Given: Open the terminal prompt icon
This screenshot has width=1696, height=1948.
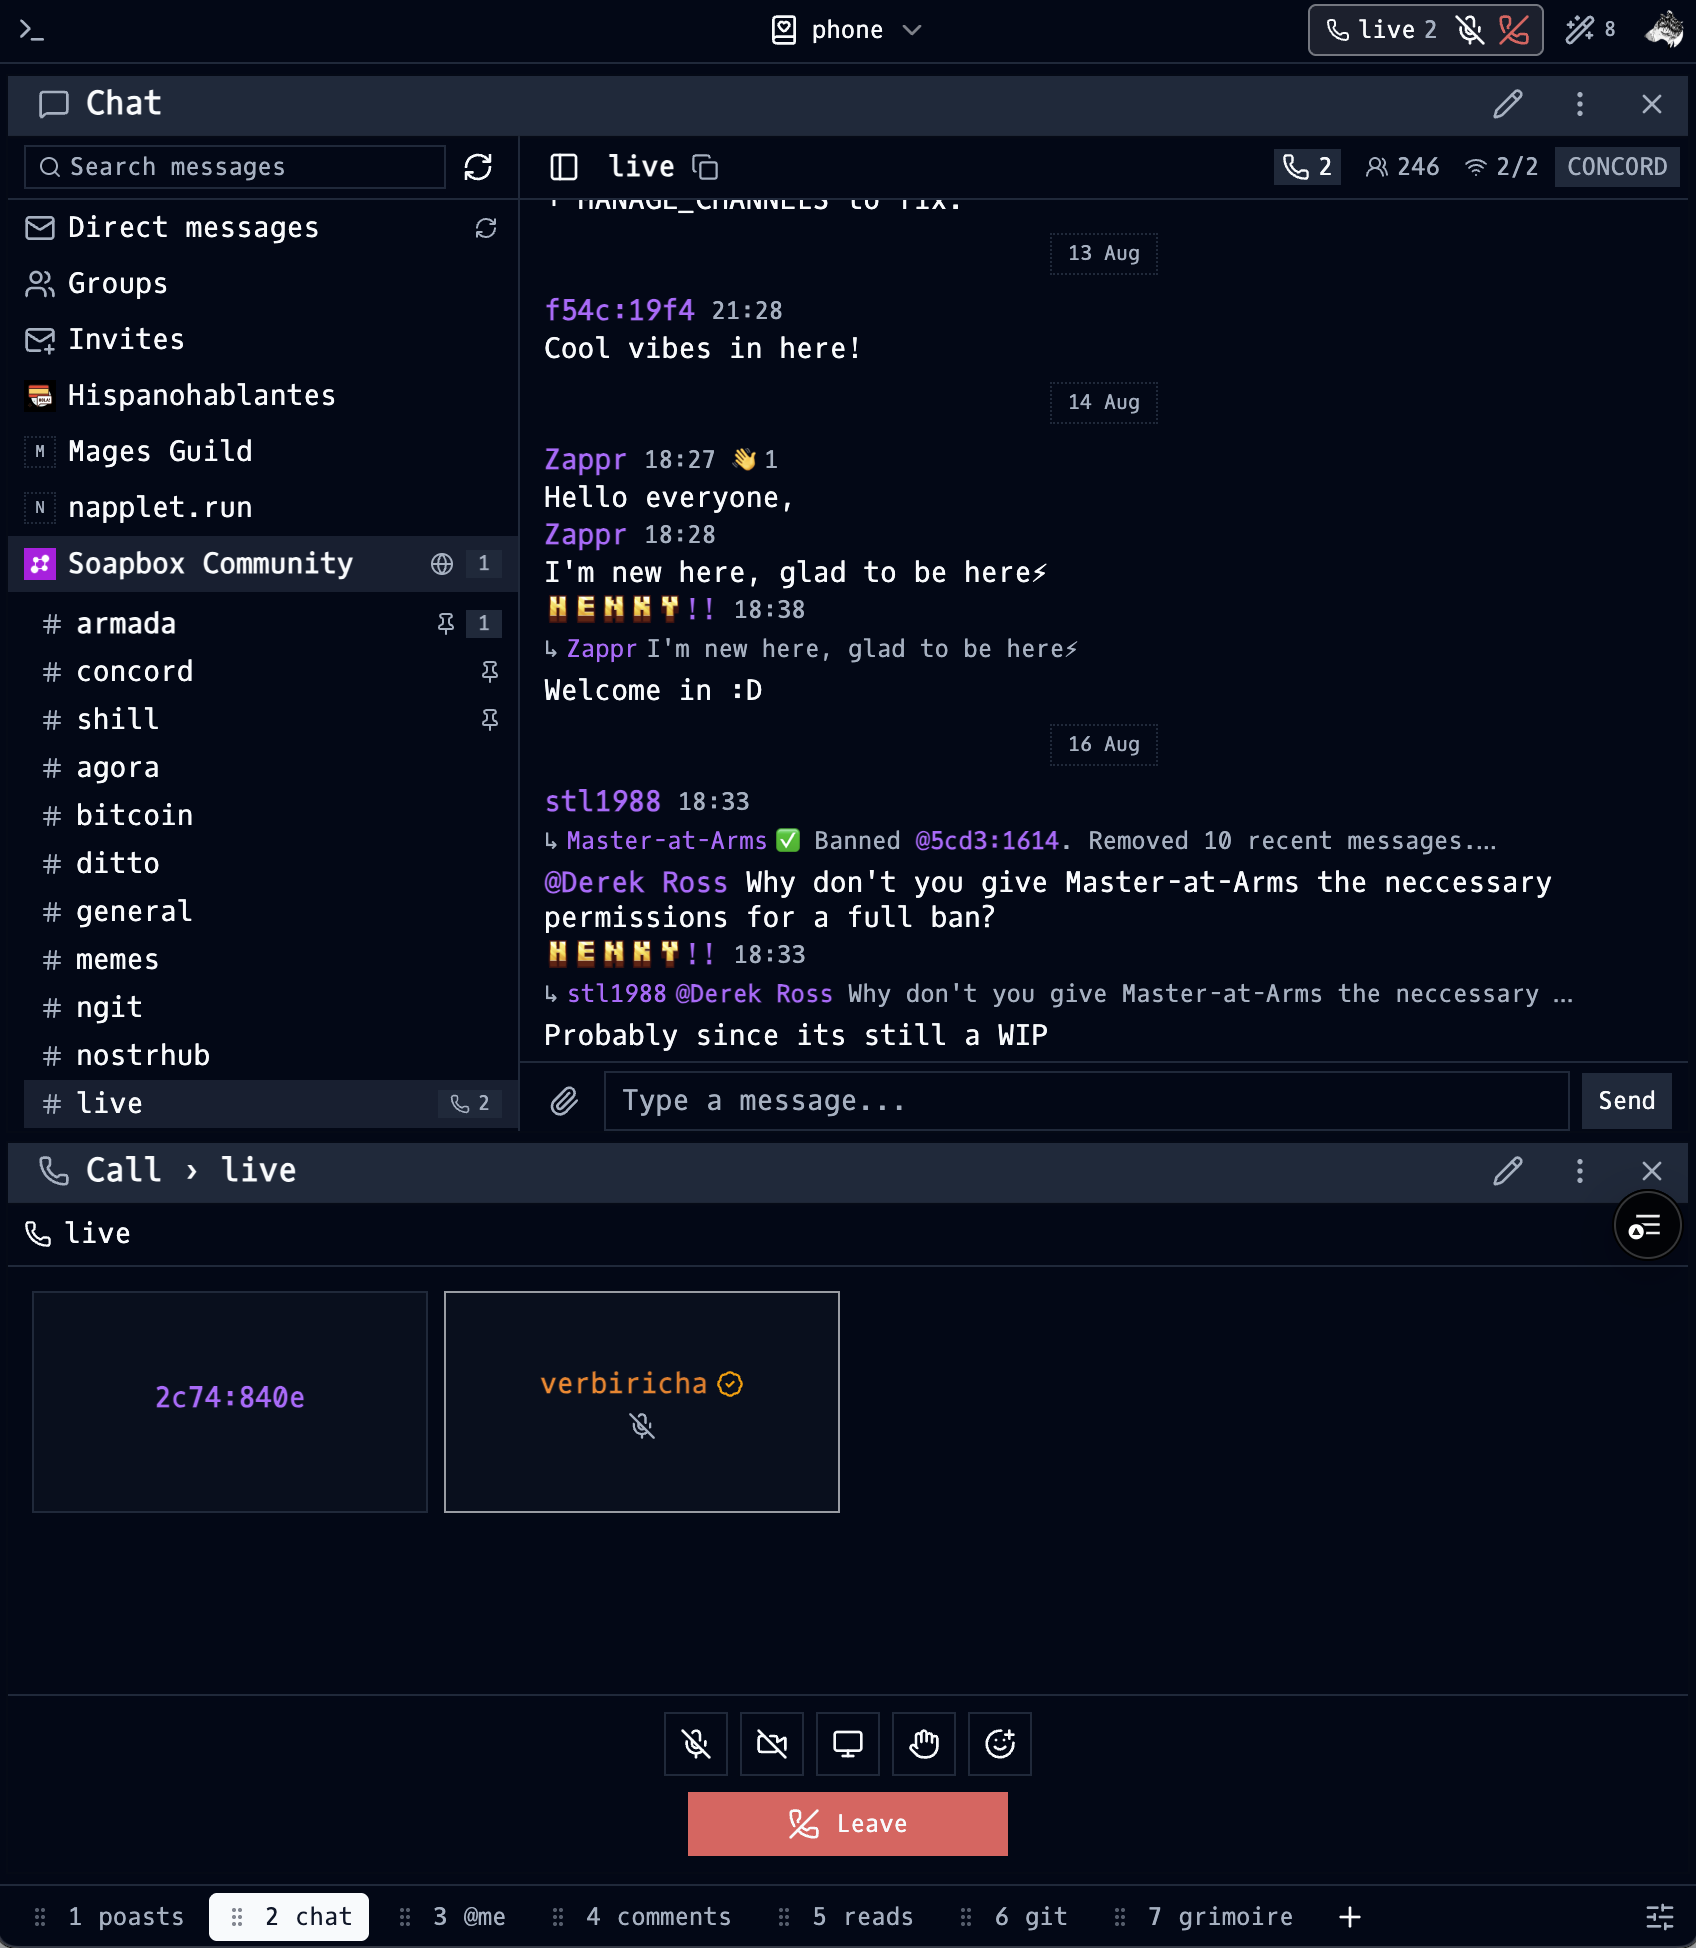Looking at the screenshot, I should point(32,30).
